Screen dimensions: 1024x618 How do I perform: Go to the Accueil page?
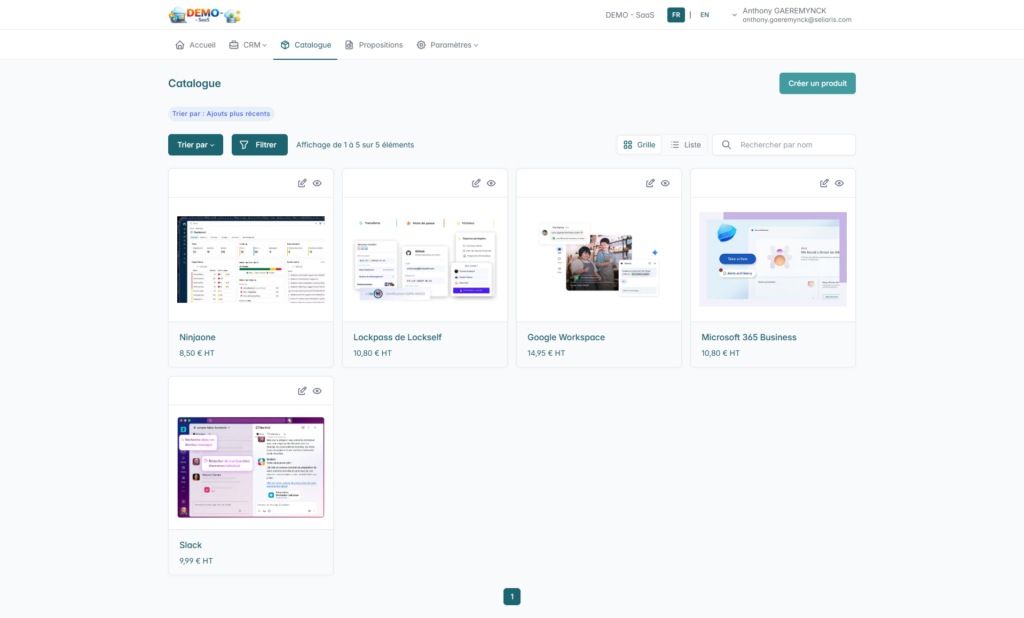pyautogui.click(x=195, y=45)
